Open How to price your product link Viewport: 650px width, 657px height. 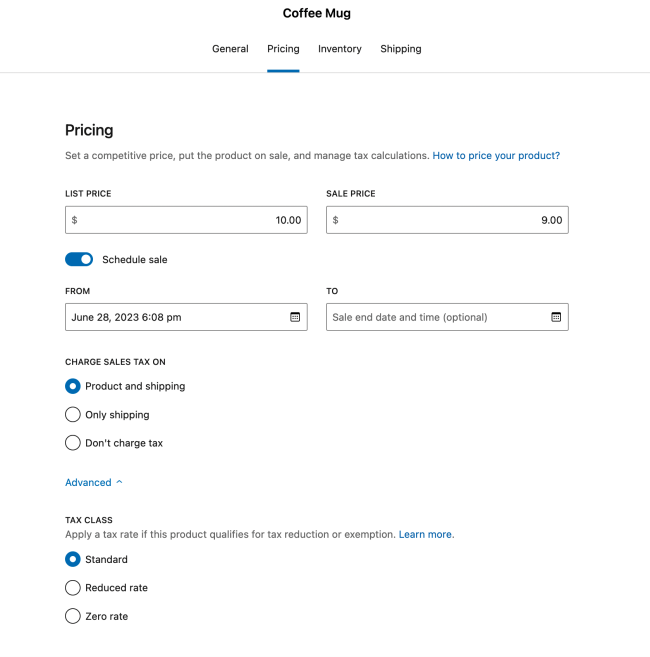(496, 156)
